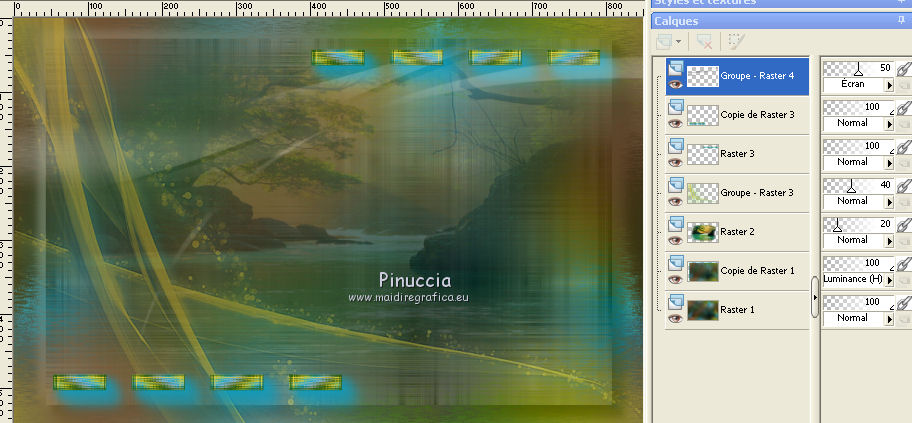This screenshot has height=423, width=912.
Task: Toggle the Calques panel pin icon
Action: (902, 20)
